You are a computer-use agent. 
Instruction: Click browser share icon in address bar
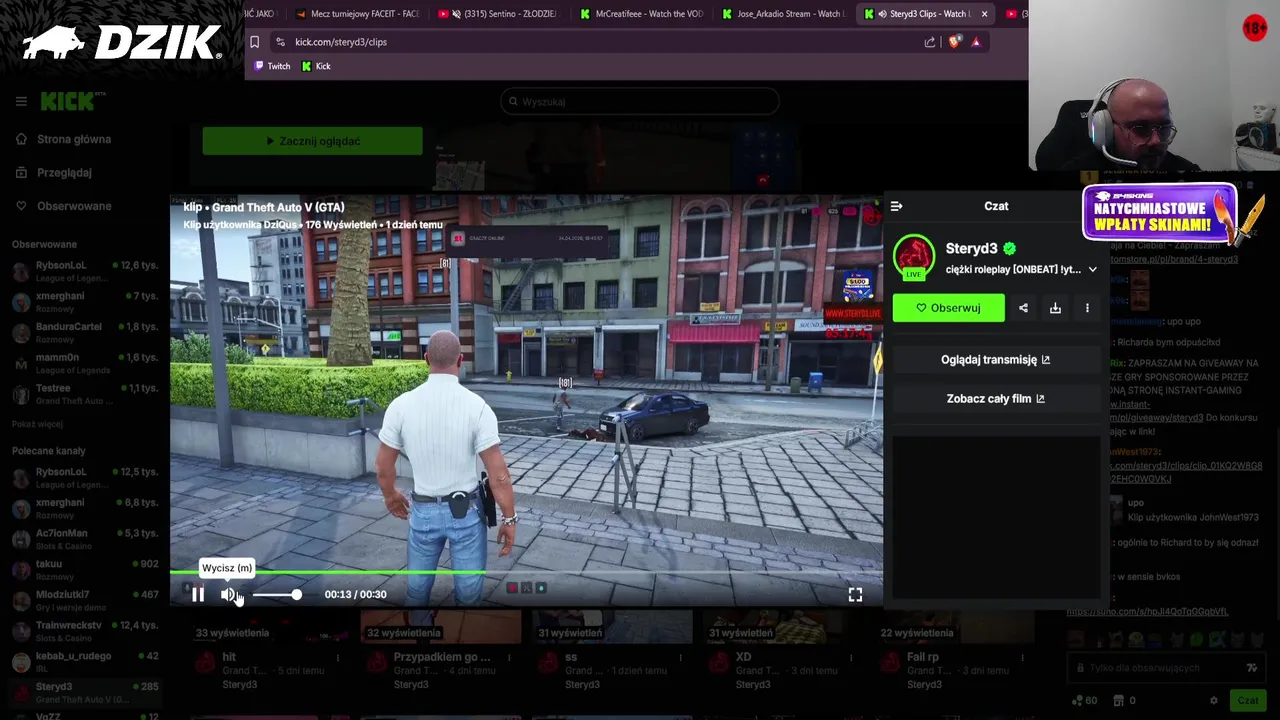(930, 42)
